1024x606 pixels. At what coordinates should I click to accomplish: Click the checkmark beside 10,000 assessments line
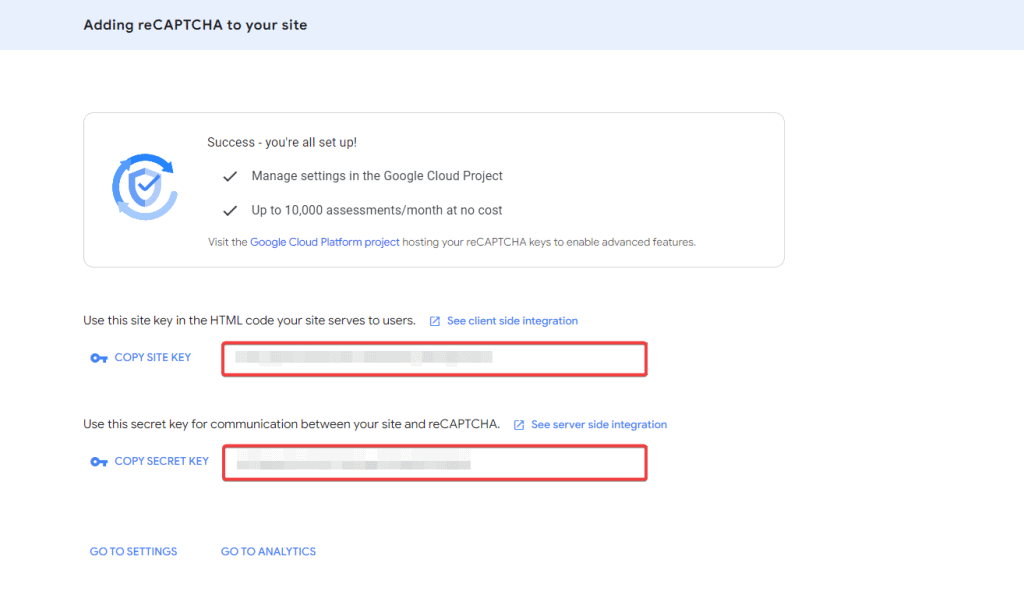(x=230, y=210)
